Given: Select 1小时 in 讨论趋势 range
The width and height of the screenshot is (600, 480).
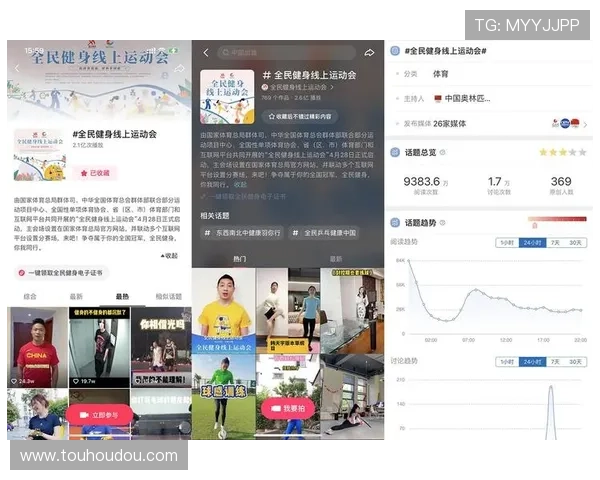Looking at the screenshot, I should click(x=507, y=362).
